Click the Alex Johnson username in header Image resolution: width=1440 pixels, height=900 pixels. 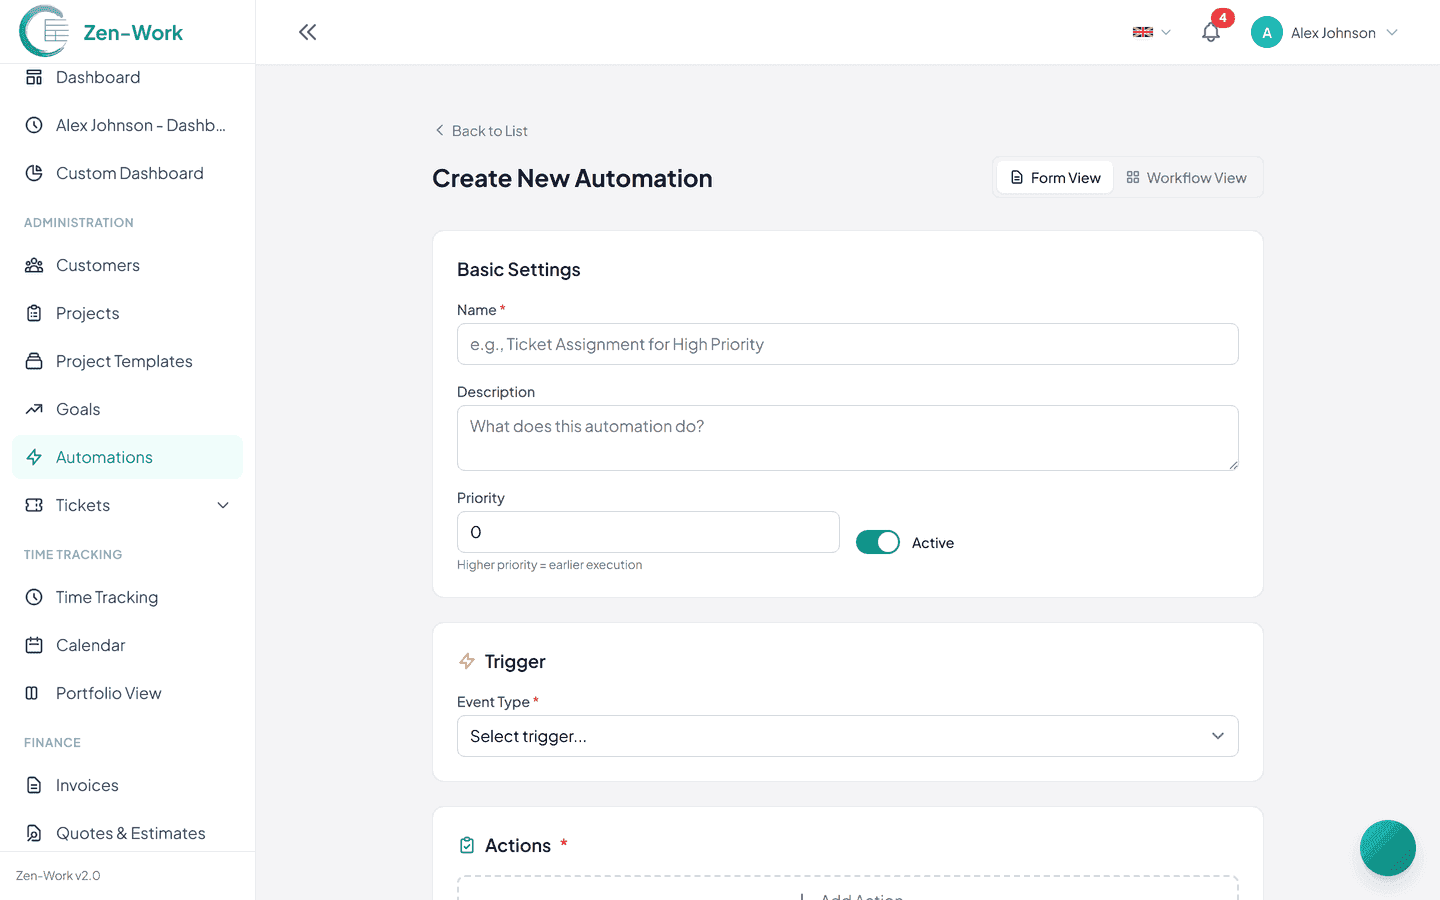click(1333, 33)
